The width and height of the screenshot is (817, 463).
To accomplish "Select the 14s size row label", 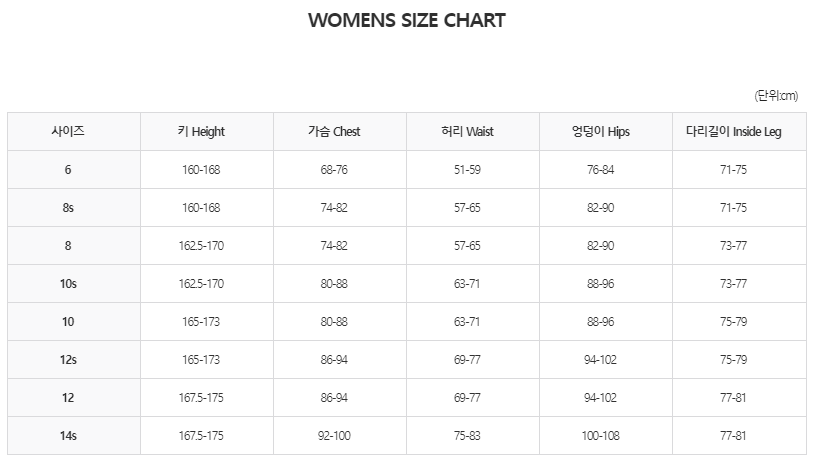I will [x=68, y=436].
